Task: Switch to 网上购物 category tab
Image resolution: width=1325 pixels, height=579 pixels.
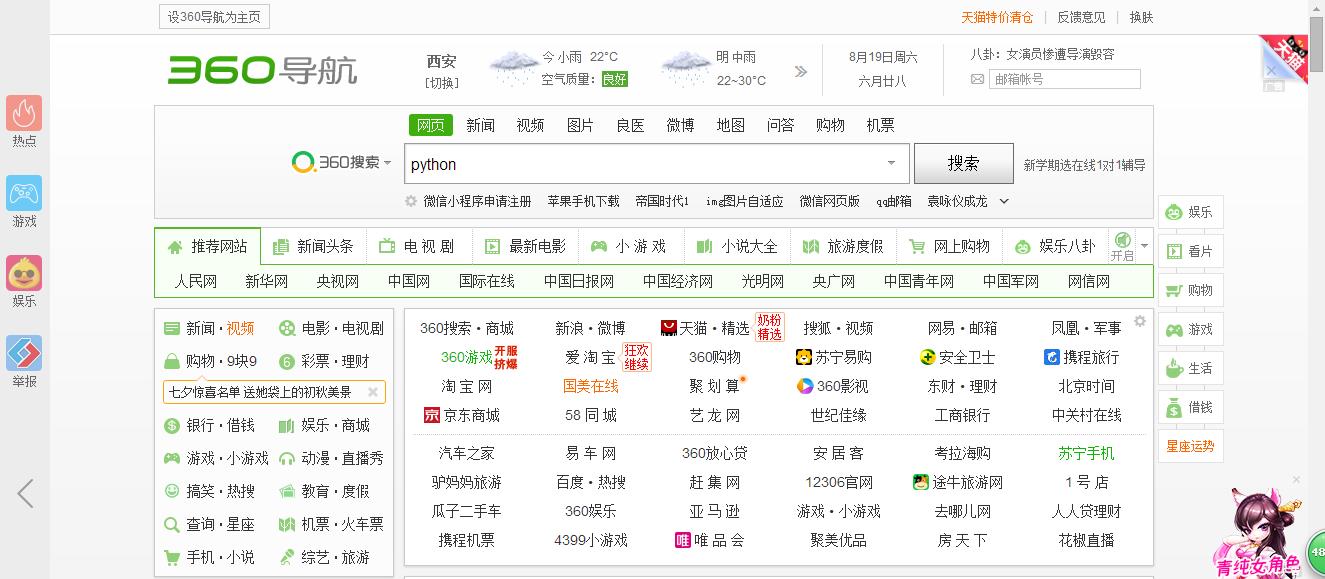Action: coord(950,246)
